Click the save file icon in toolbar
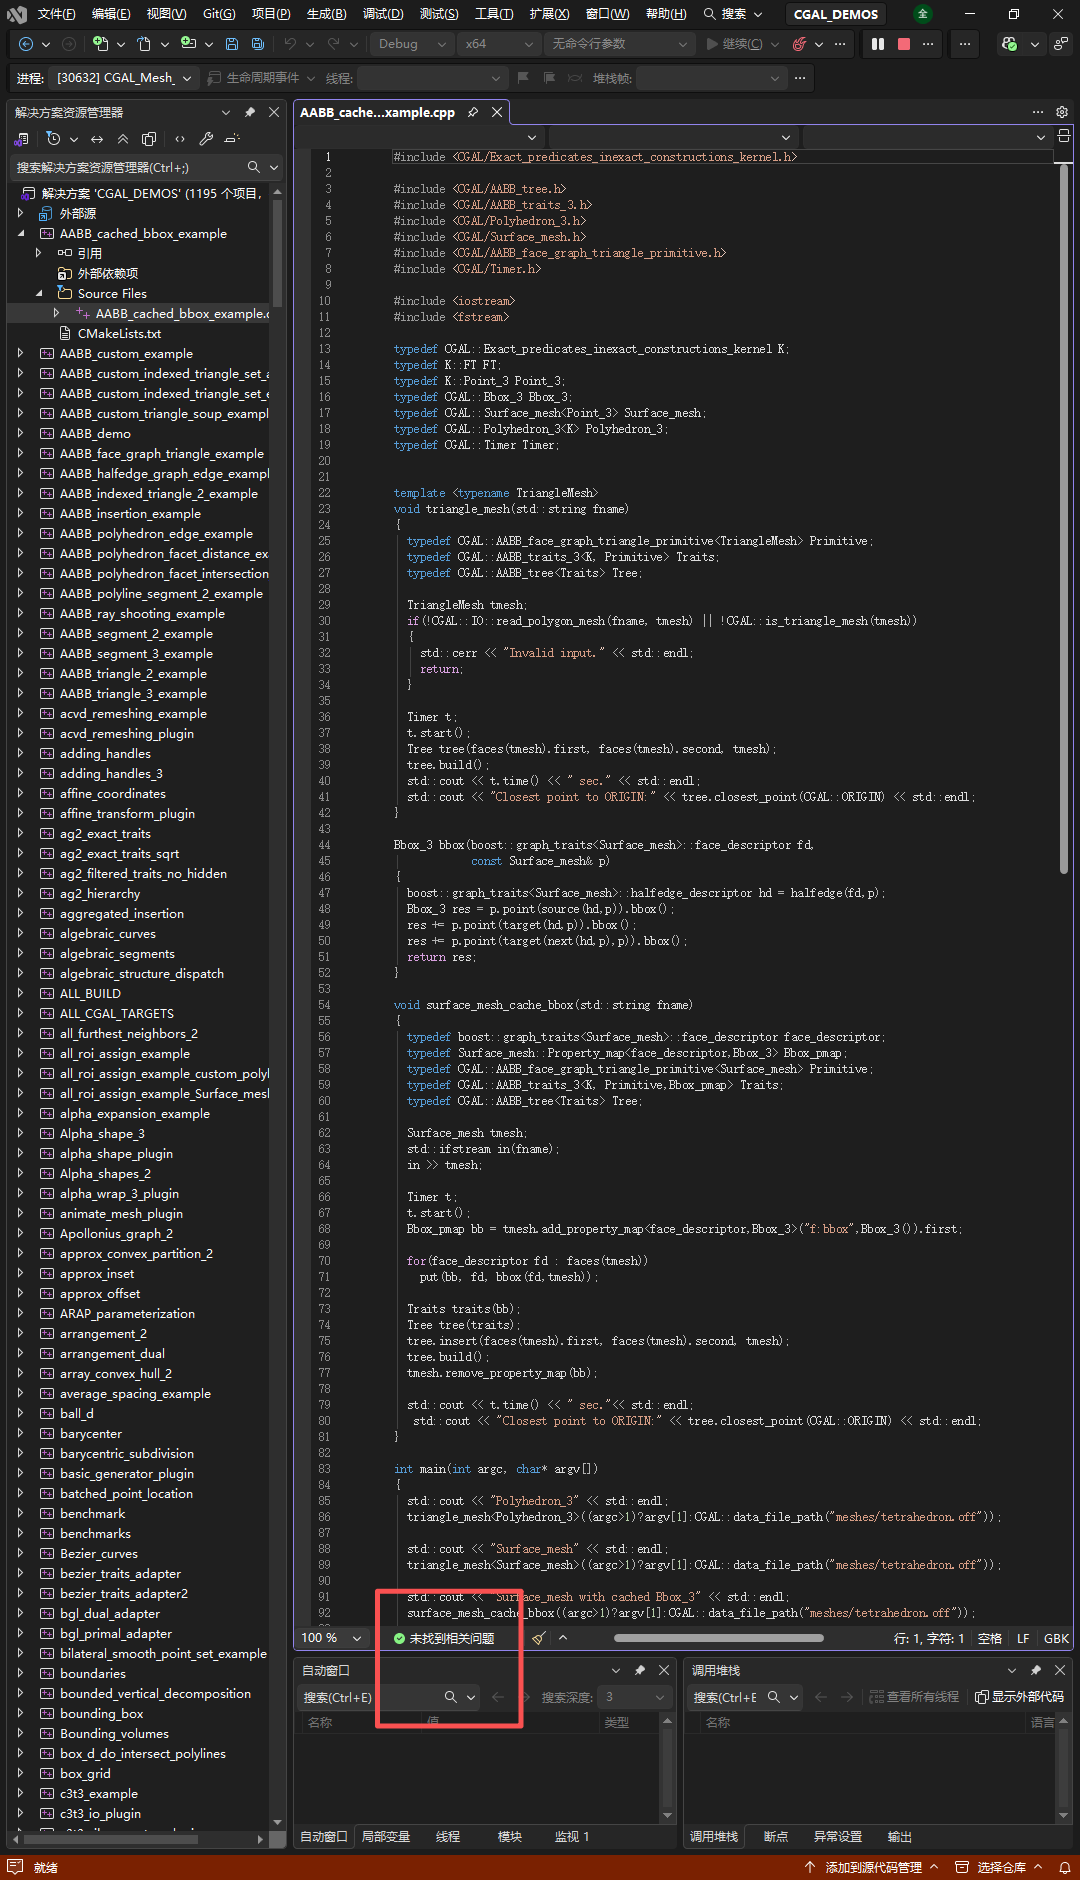Viewport: 1080px width, 1880px height. pos(232,44)
